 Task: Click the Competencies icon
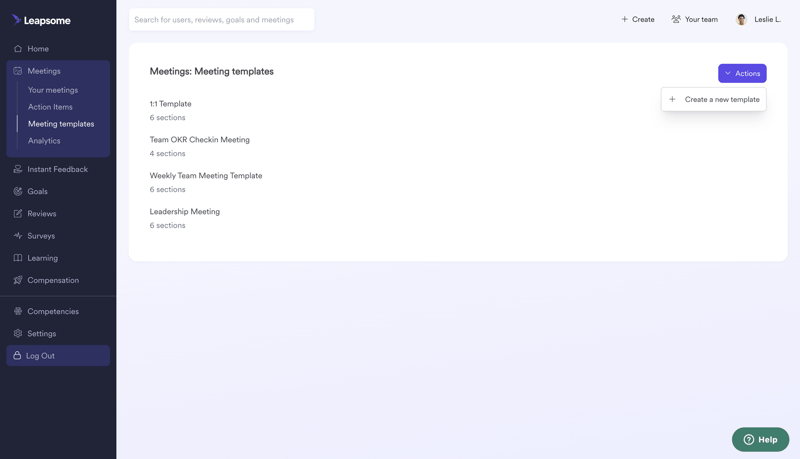coord(18,311)
